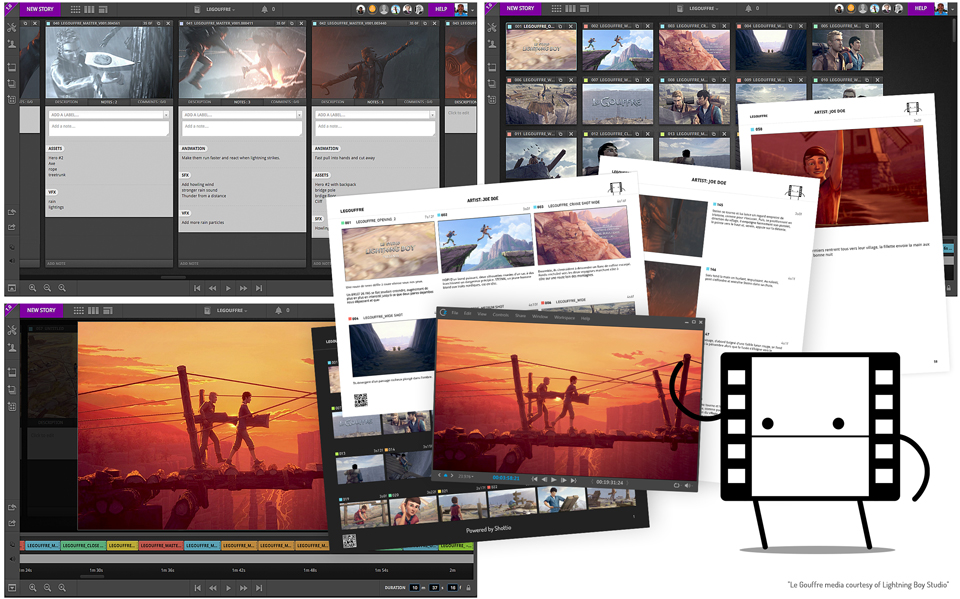960x599 pixels.
Task: Switch to grid view in top-left window
Action: point(75,9)
